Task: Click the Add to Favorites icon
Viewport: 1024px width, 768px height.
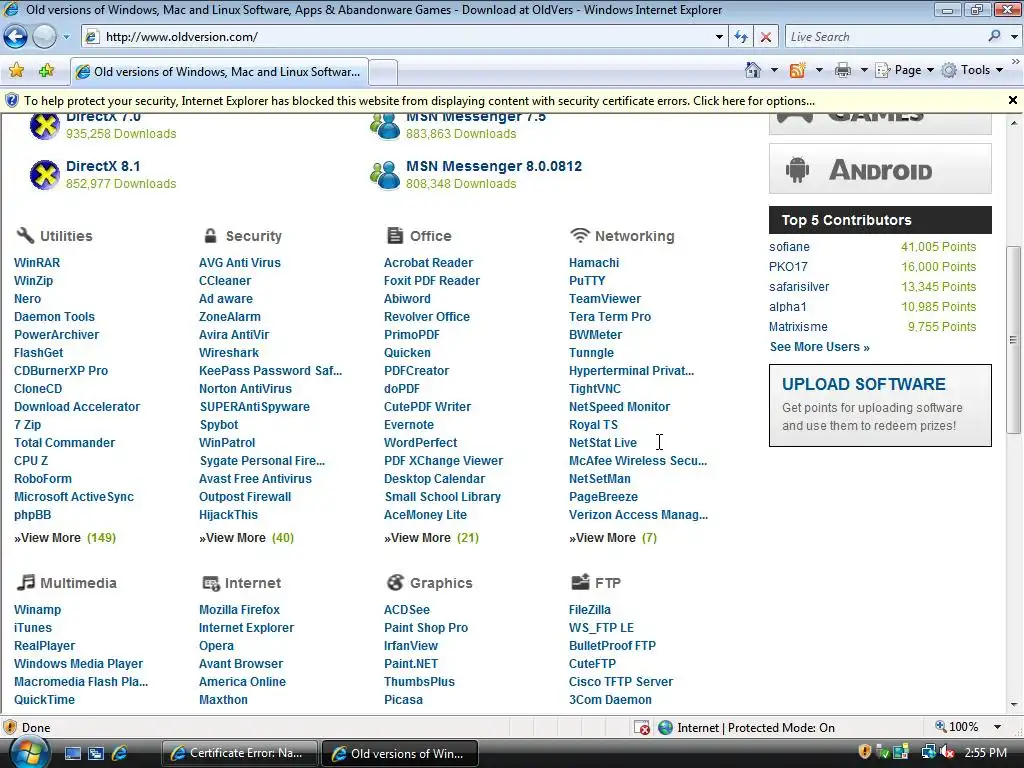Action: point(46,71)
